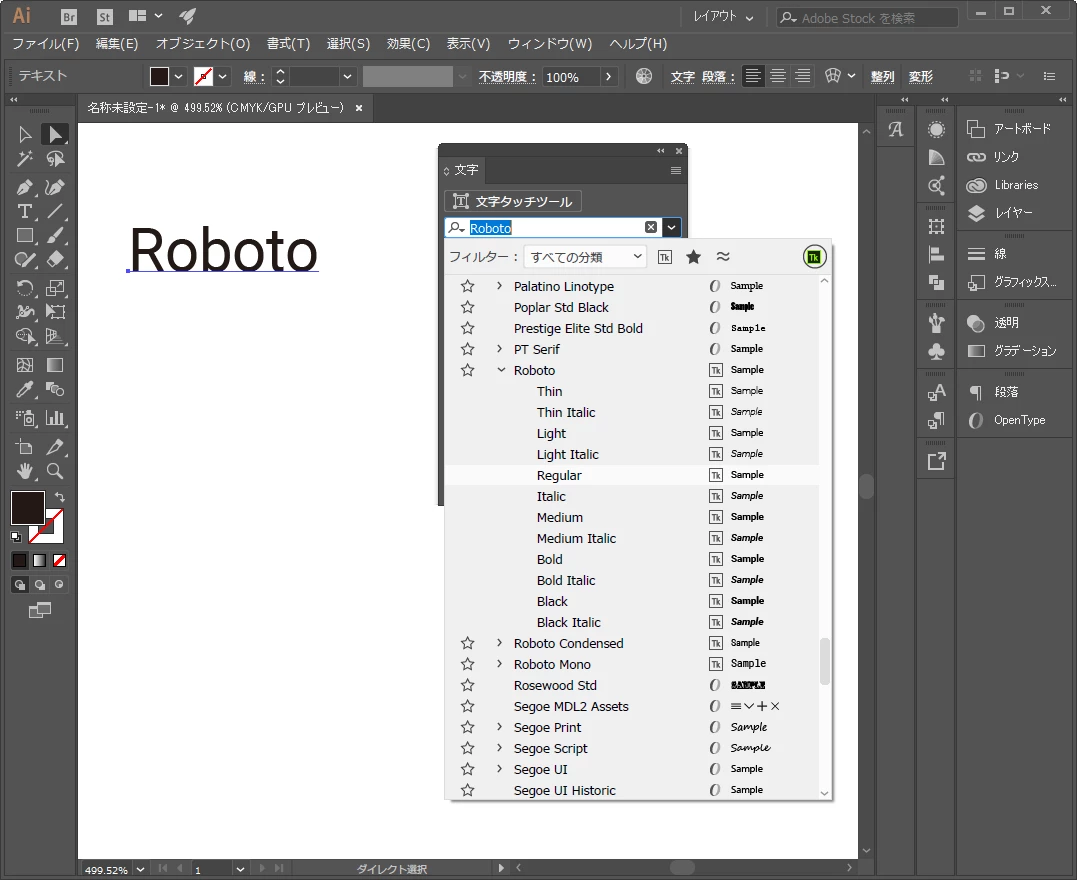Favorite the Roboto family star

coord(468,370)
